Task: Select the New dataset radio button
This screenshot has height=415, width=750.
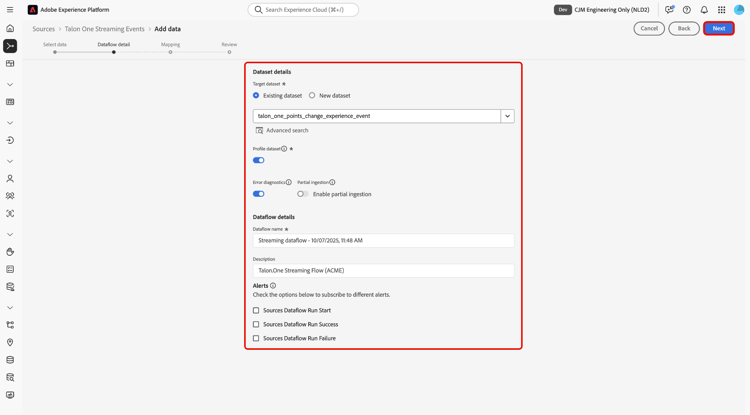Action: (x=312, y=96)
